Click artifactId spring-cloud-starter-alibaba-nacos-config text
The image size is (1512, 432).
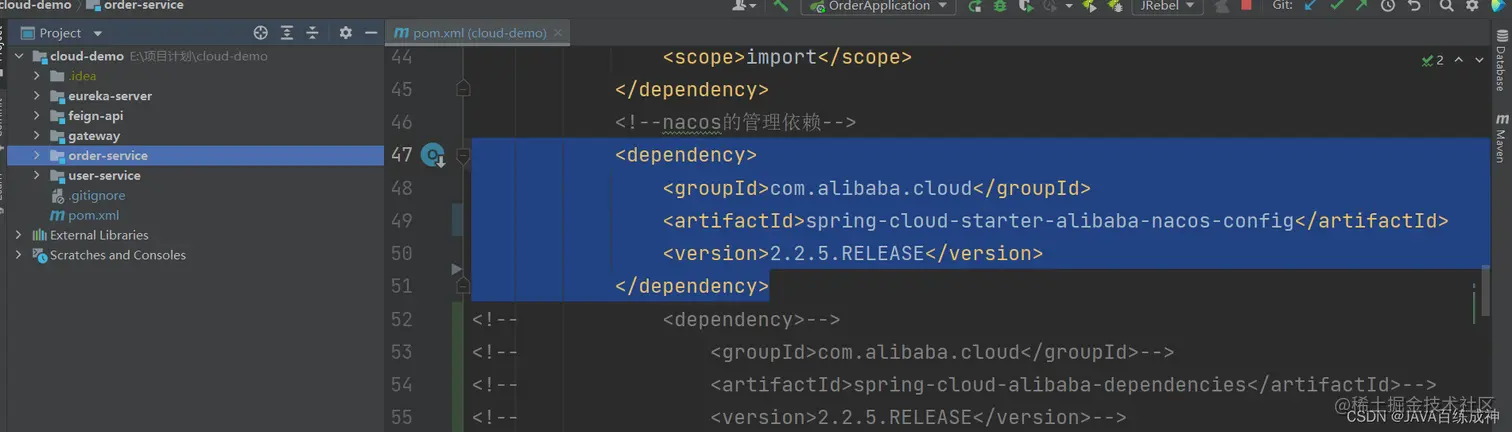coord(1050,220)
